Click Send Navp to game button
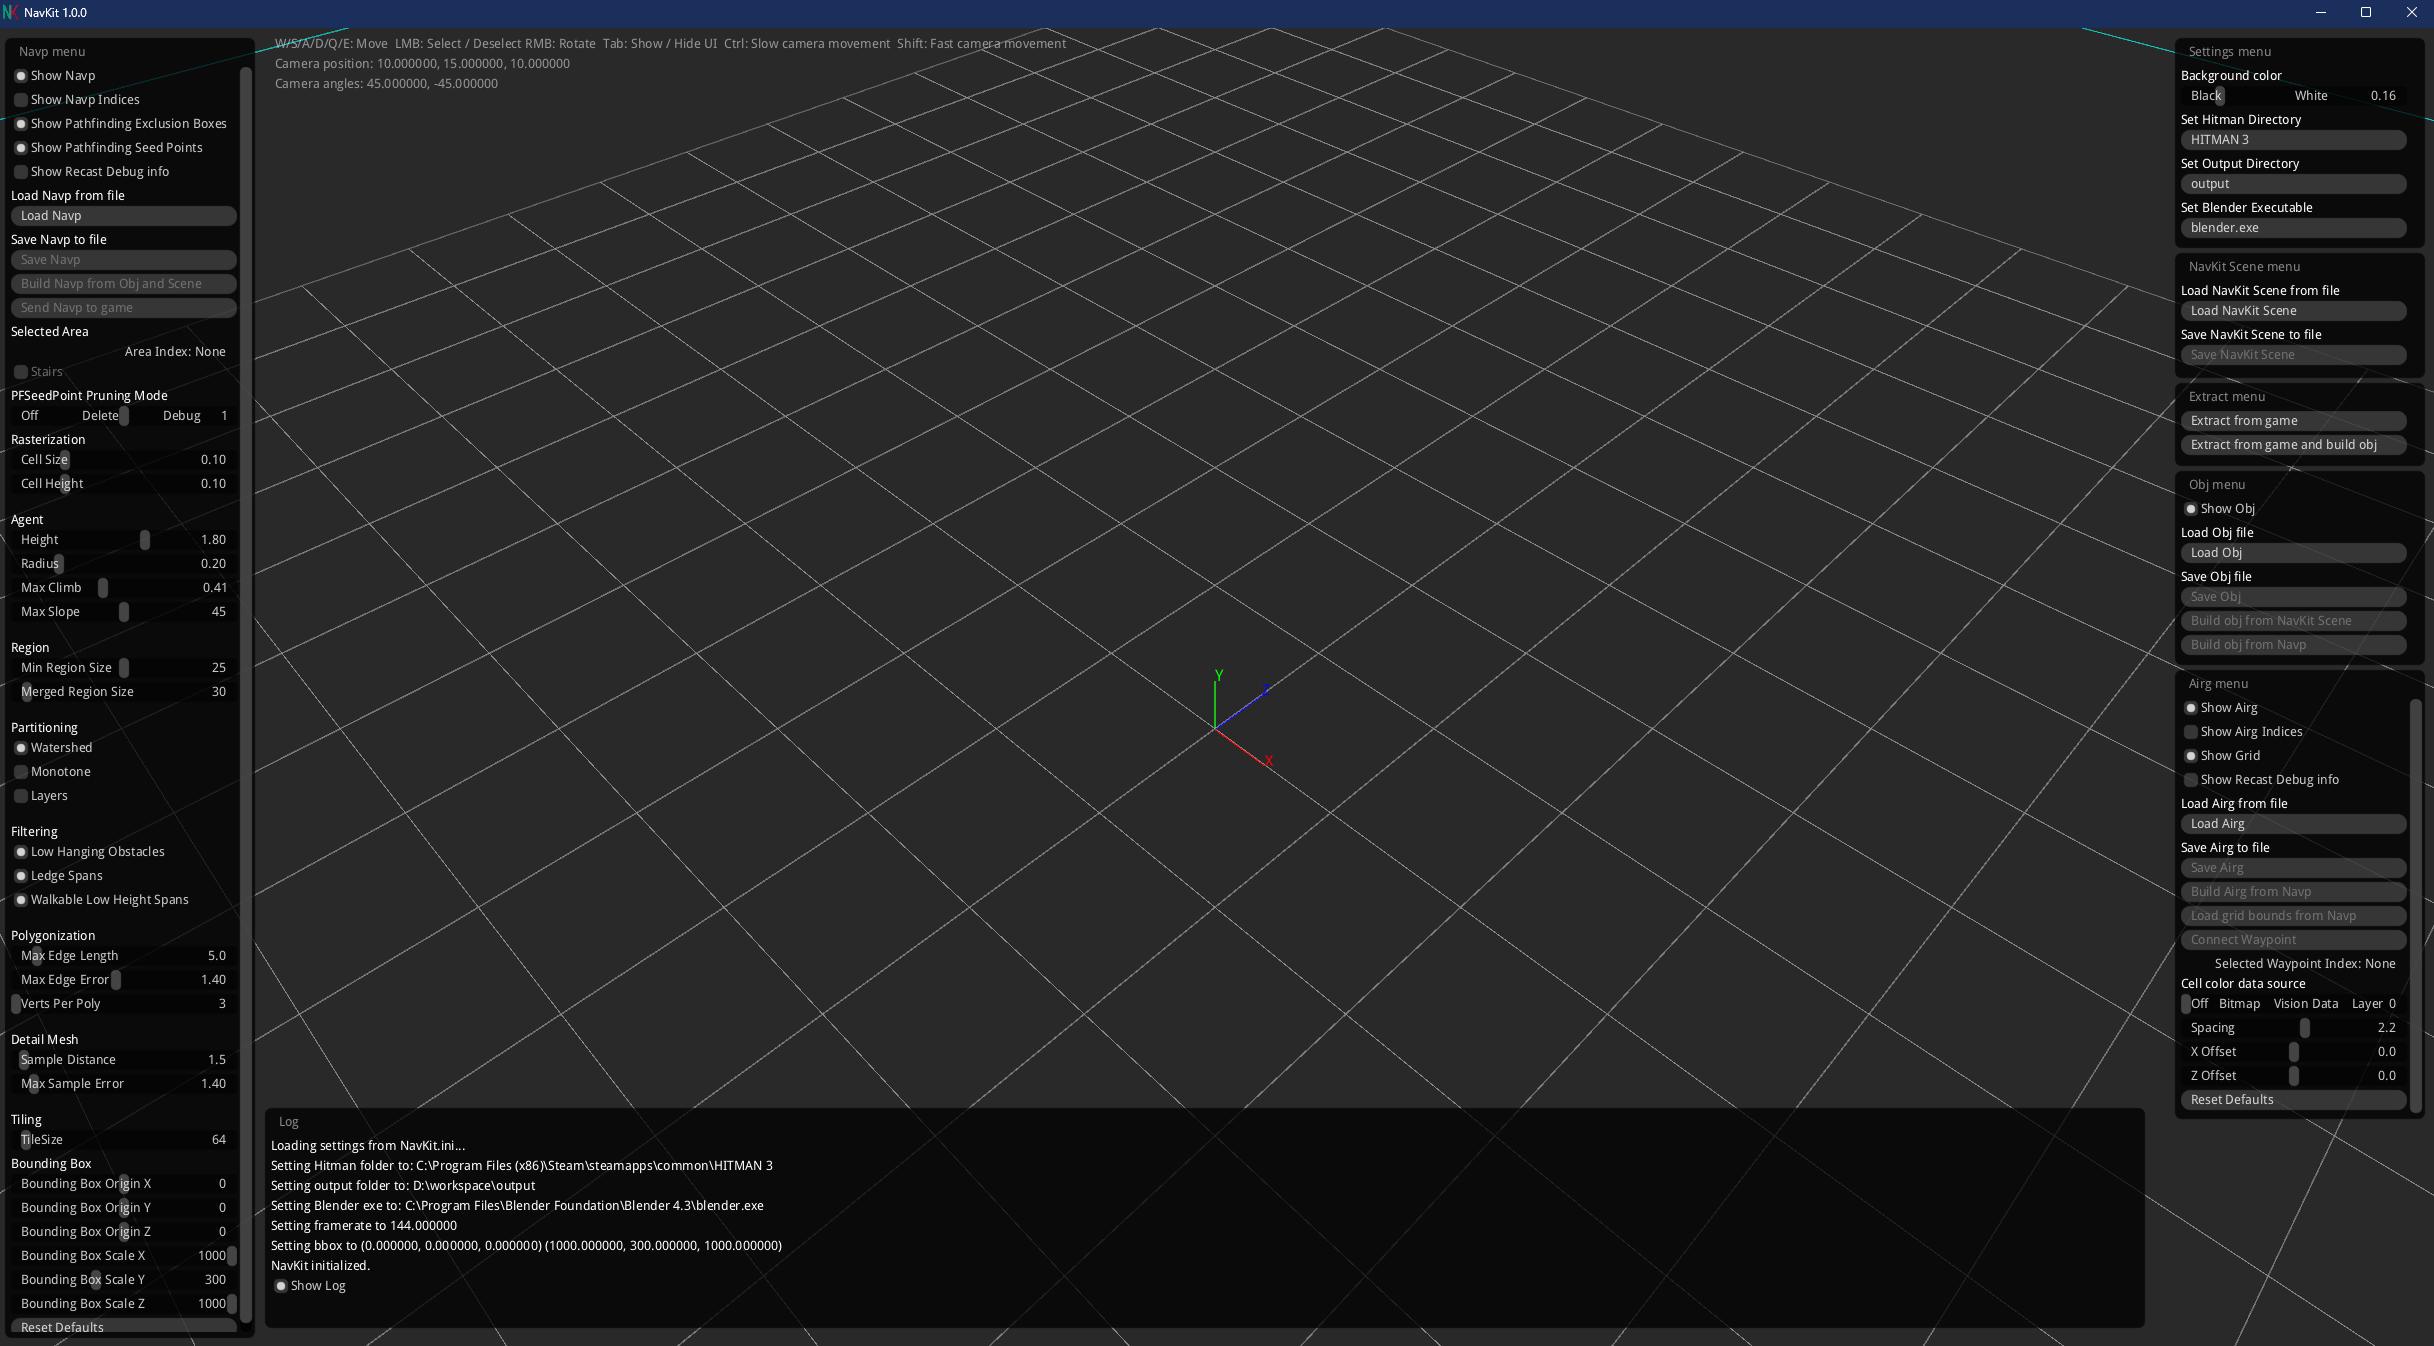2434x1346 pixels. 124,308
